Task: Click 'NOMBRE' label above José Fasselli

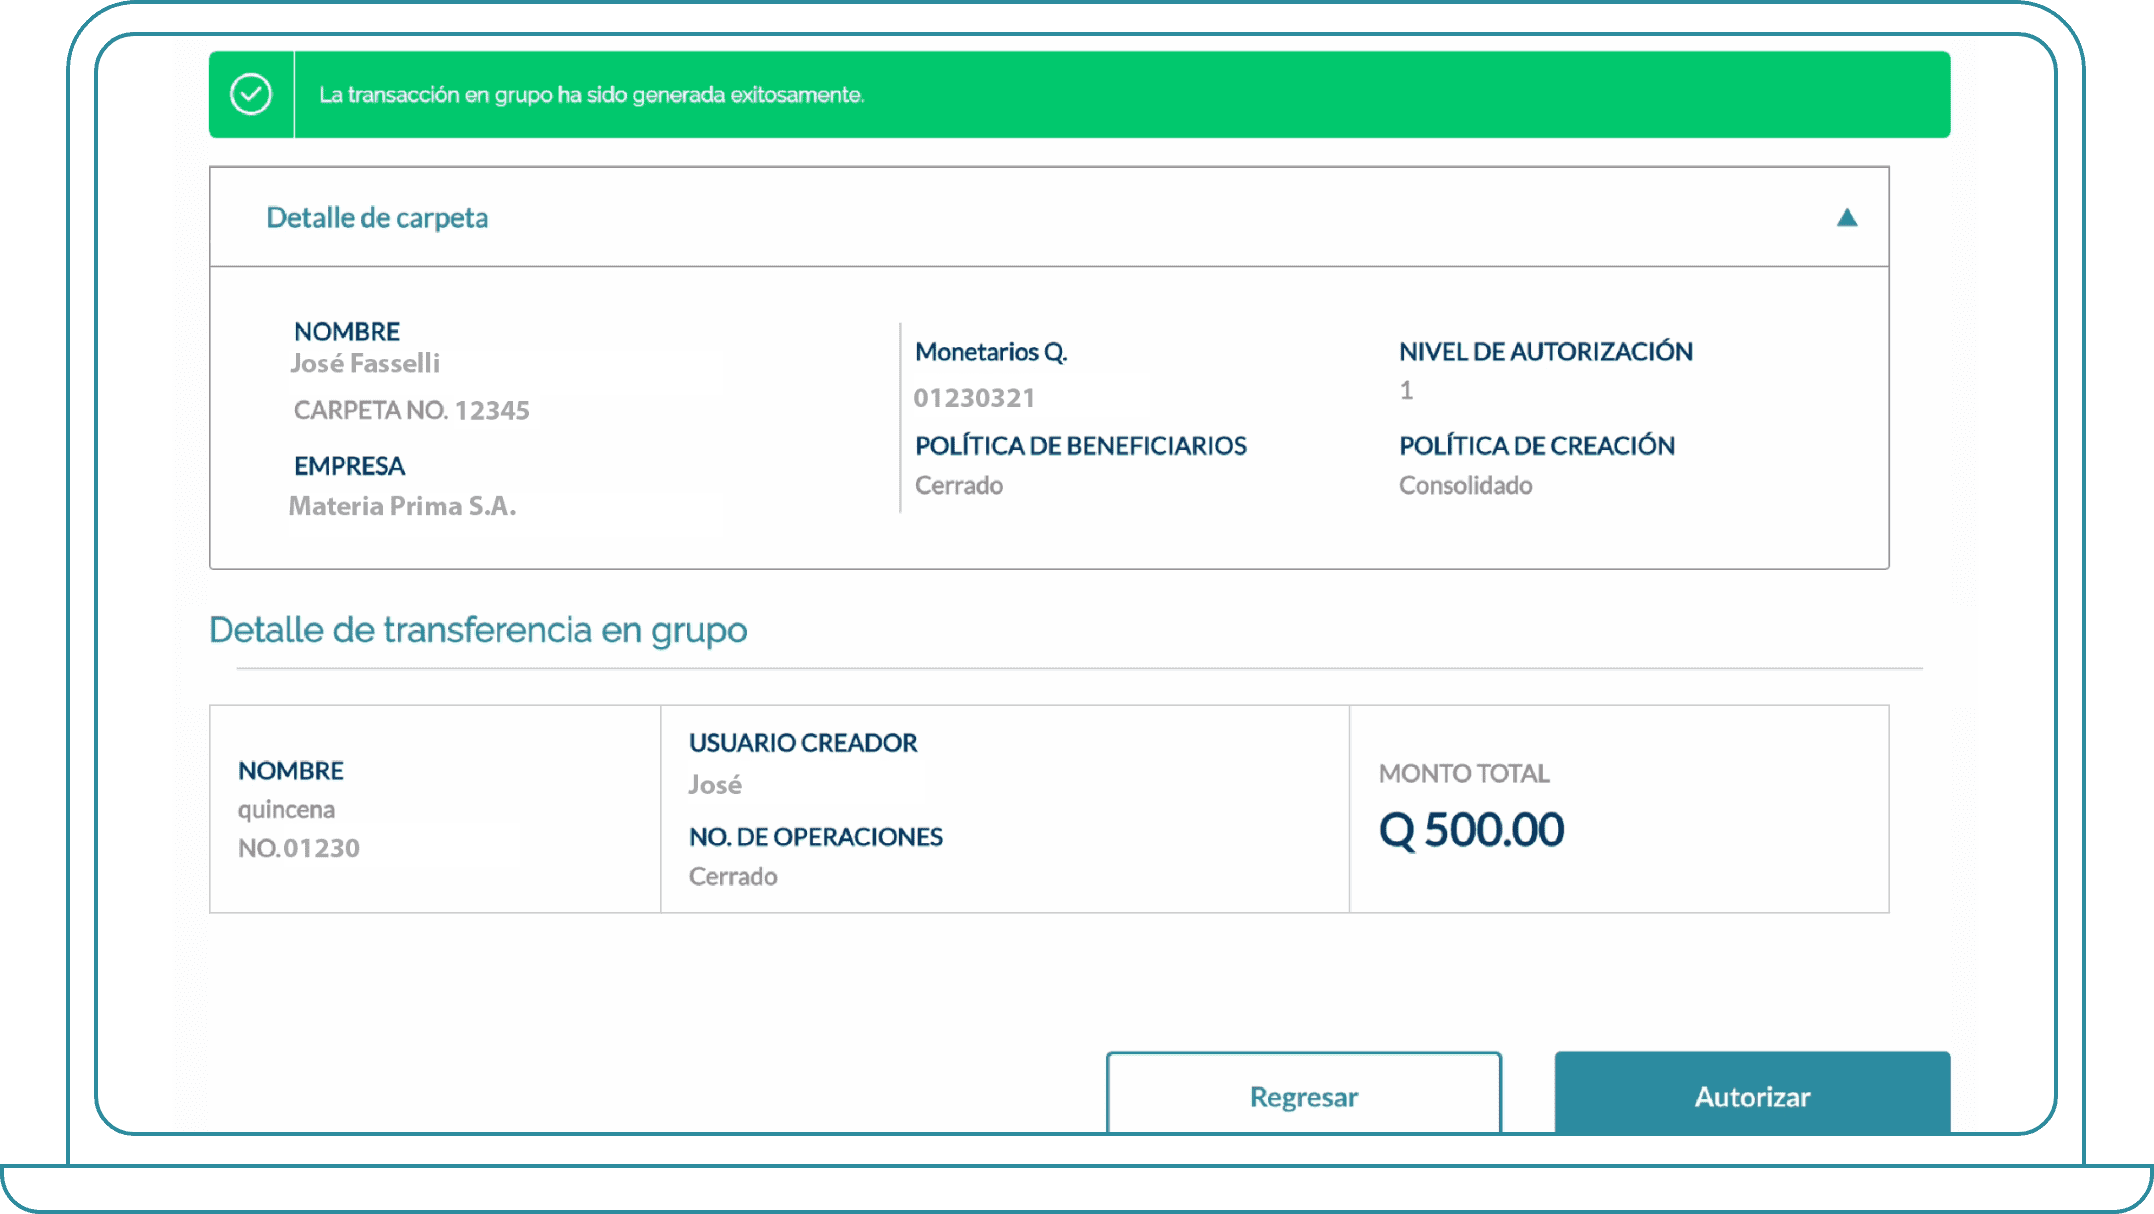Action: 347,331
